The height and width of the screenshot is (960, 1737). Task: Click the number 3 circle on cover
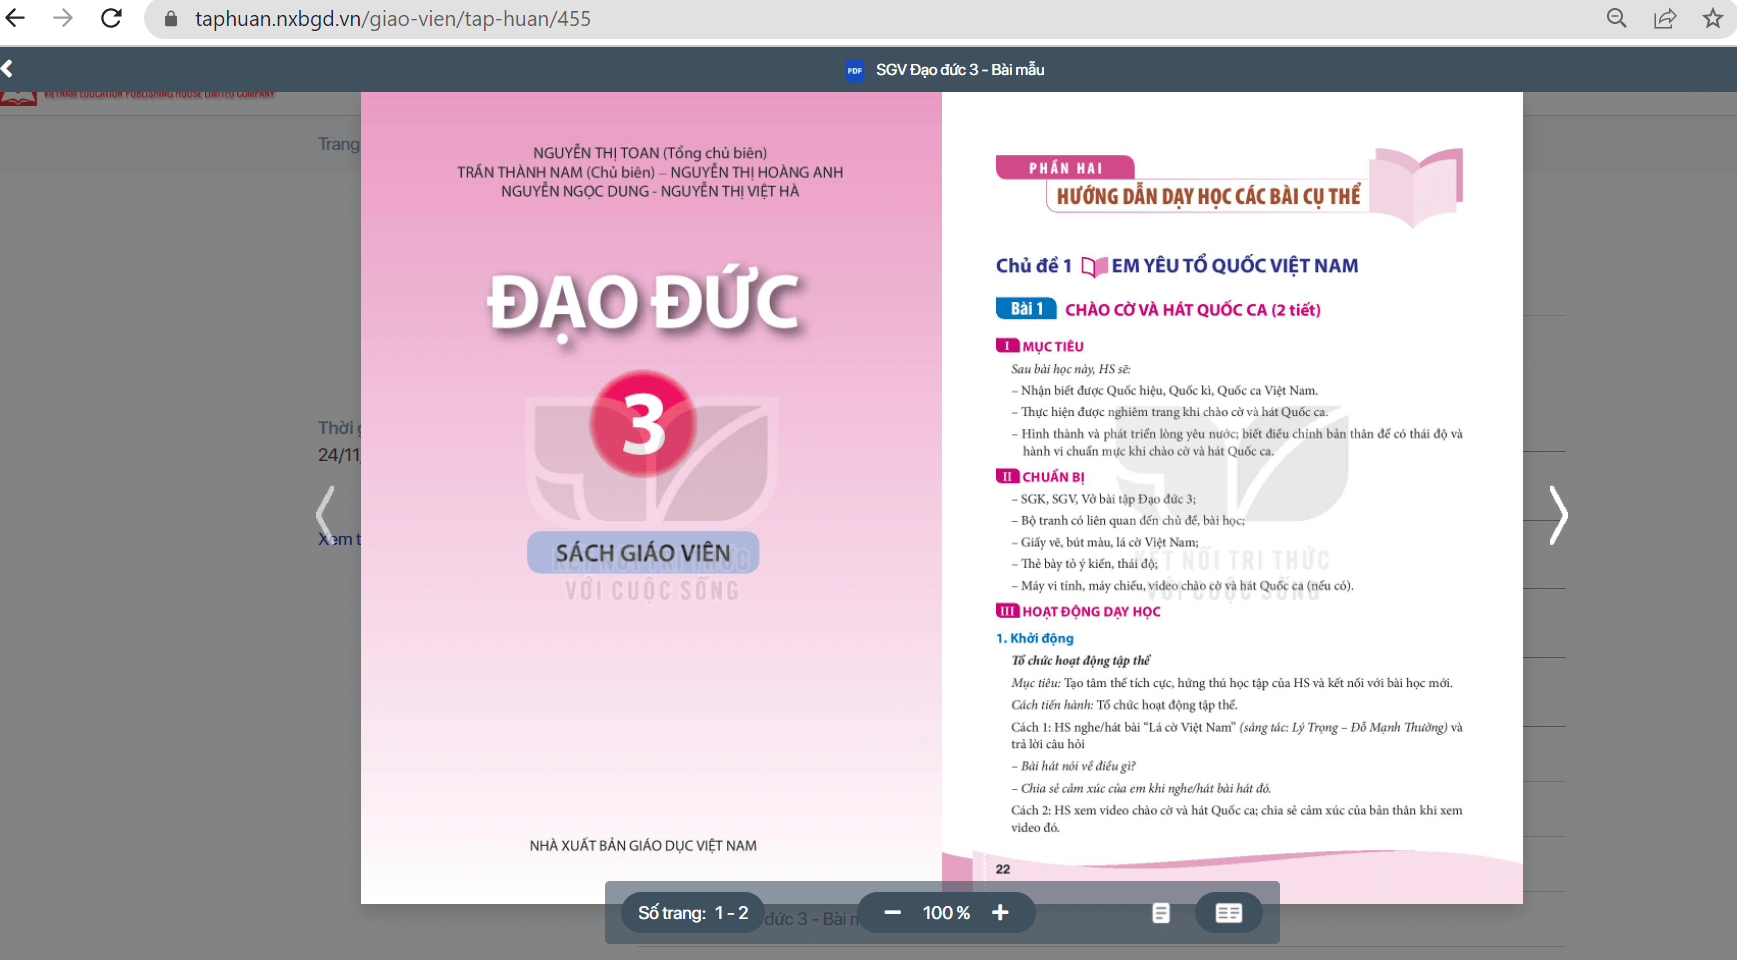[643, 424]
